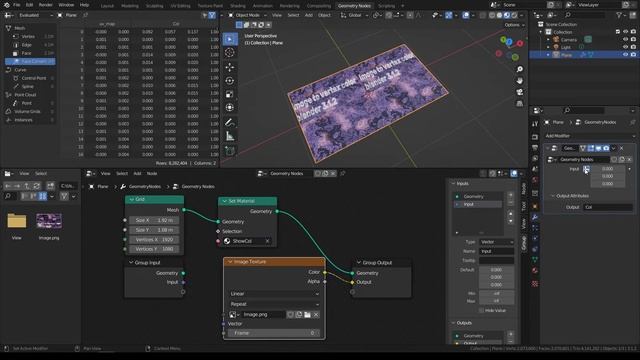
Task: Choose the Scale tool in viewport
Action: [x=229, y=94]
